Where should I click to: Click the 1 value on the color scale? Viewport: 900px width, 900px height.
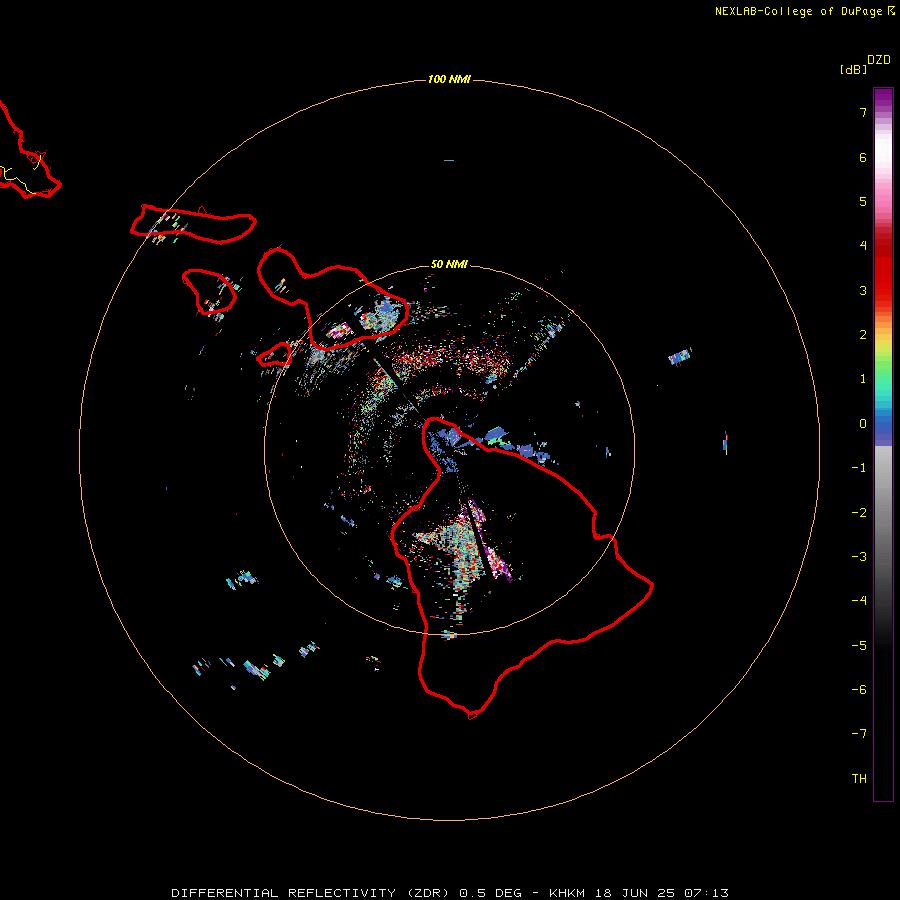tap(863, 379)
